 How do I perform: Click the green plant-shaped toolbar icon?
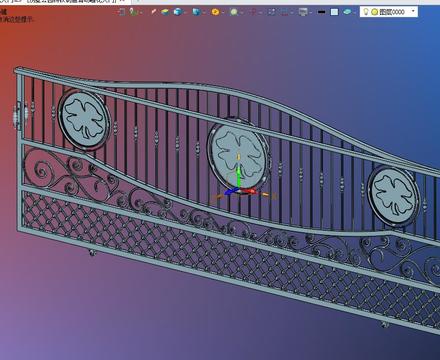(x=134, y=12)
